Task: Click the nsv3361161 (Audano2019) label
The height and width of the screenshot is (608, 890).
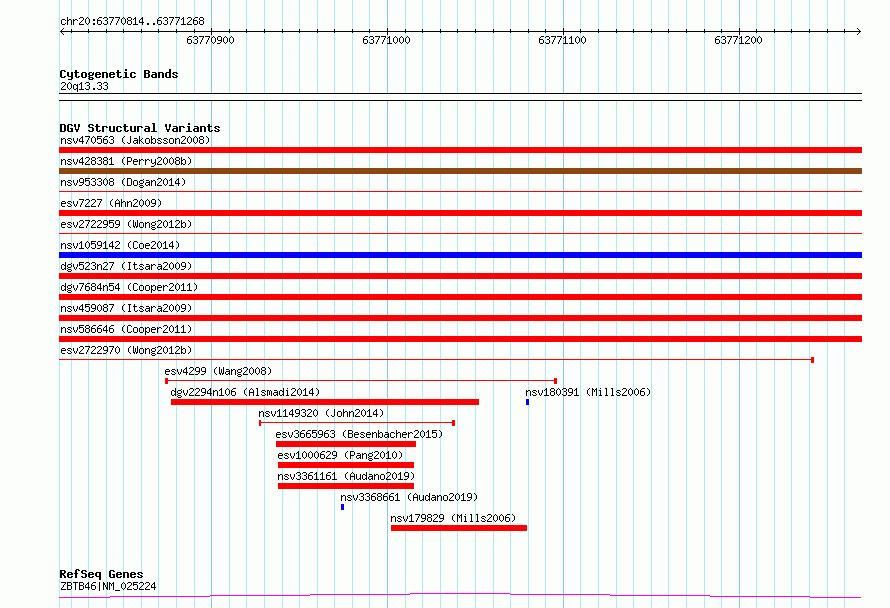Action: click(346, 476)
